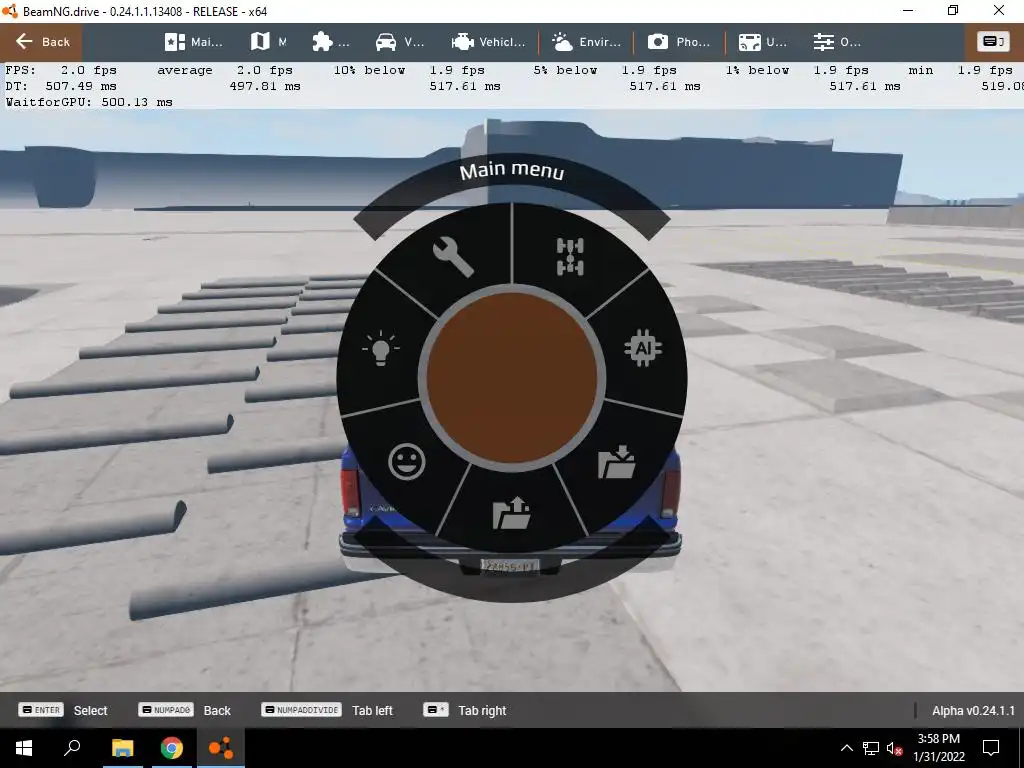Screen dimensions: 1024x768
Task: Open the UI apps layout menu item
Action: 762,42
